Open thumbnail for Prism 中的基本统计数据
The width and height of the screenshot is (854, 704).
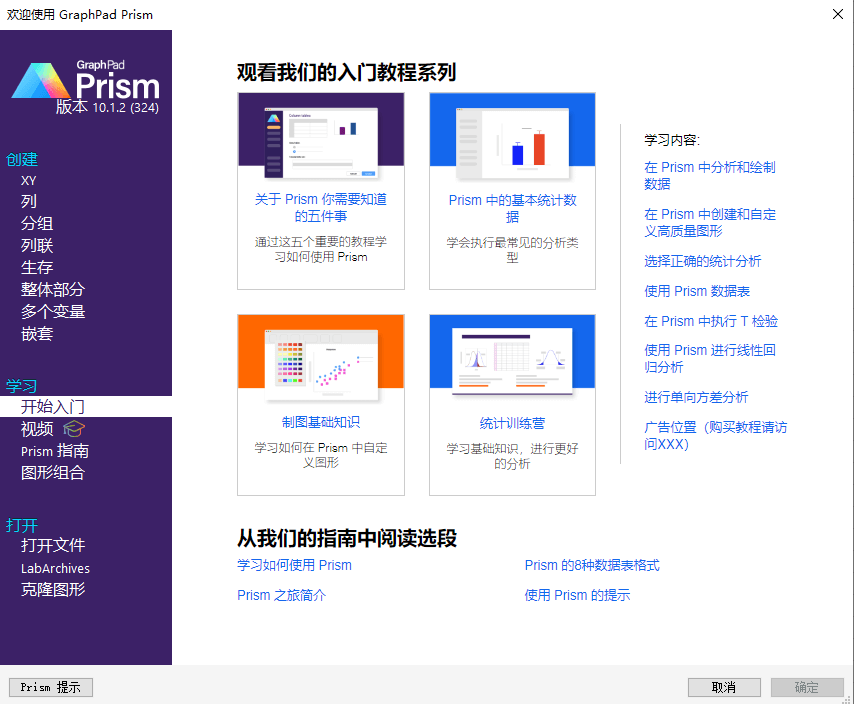pos(513,136)
